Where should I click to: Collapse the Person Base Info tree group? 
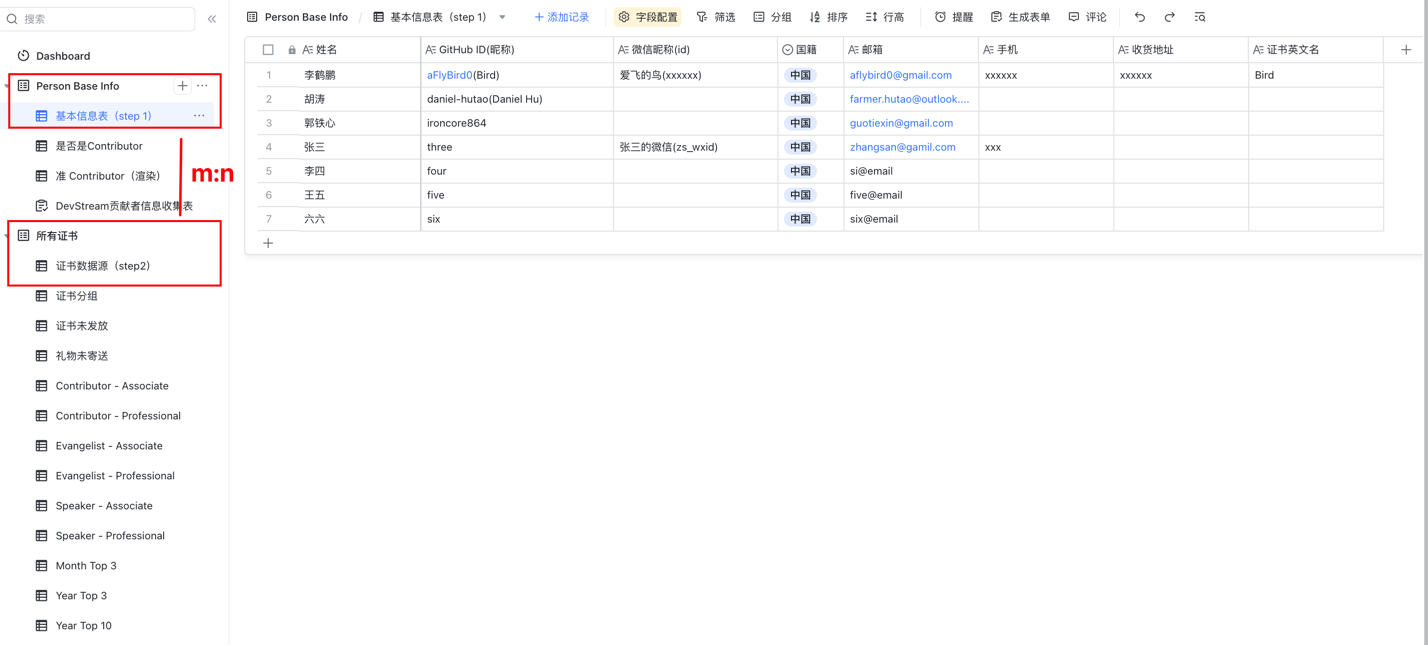coord(7,86)
